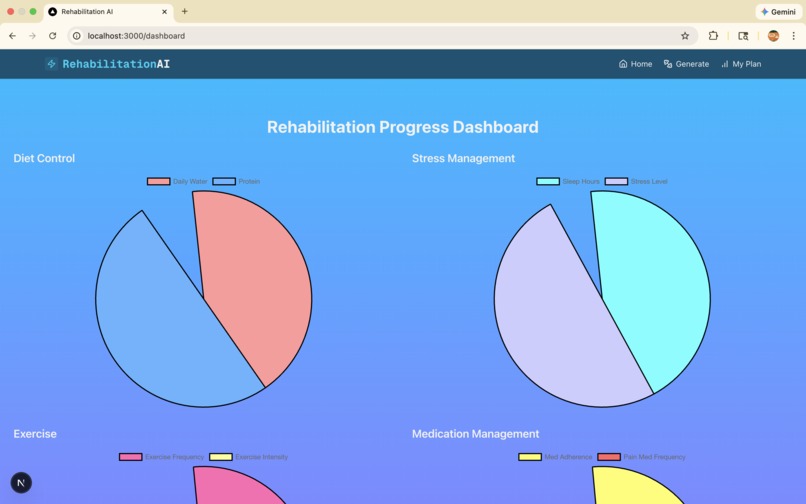806x504 pixels.
Task: Click the Gemini button
Action: [x=778, y=11]
